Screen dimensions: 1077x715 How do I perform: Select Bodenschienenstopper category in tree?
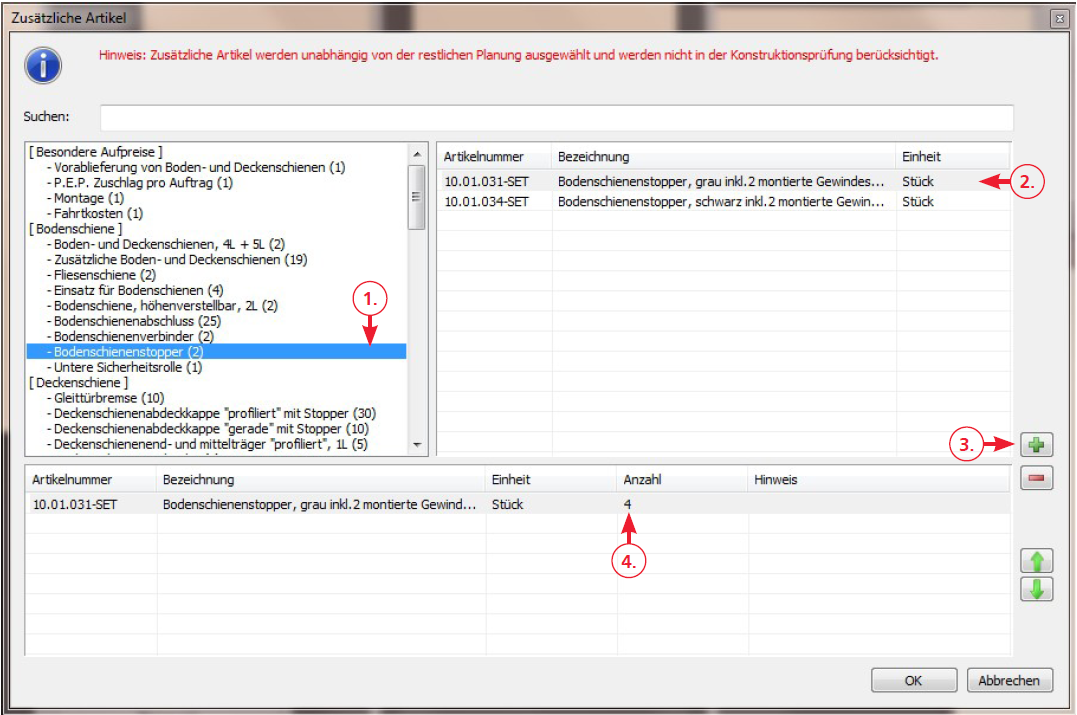click(128, 352)
